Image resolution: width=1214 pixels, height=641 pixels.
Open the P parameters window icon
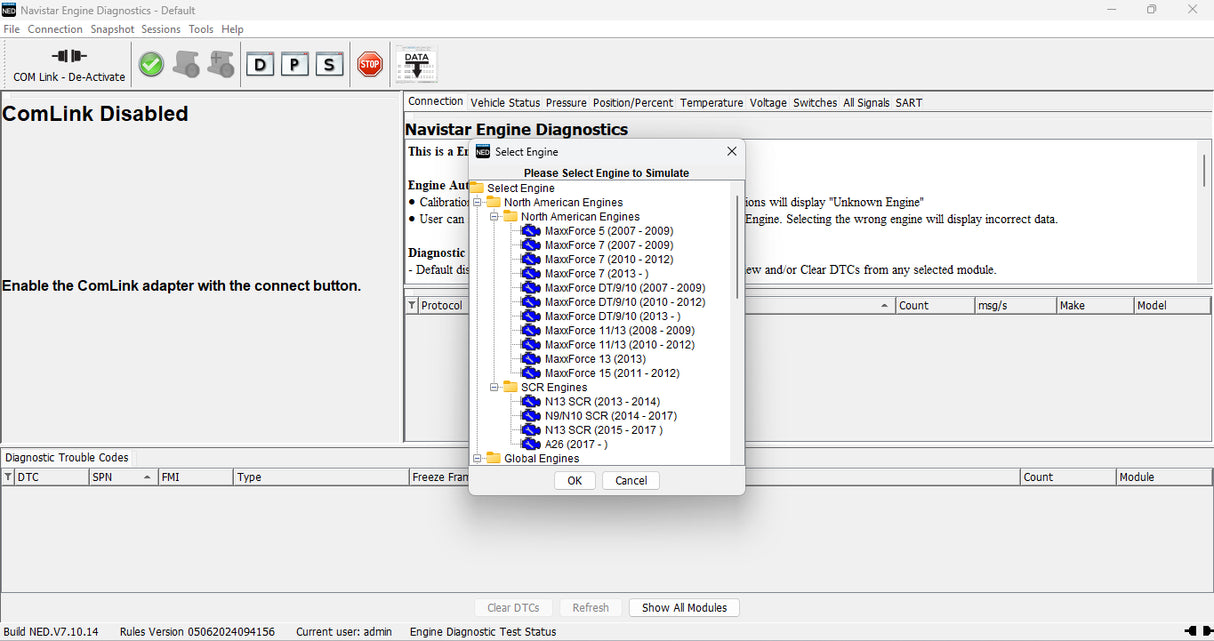pos(294,63)
